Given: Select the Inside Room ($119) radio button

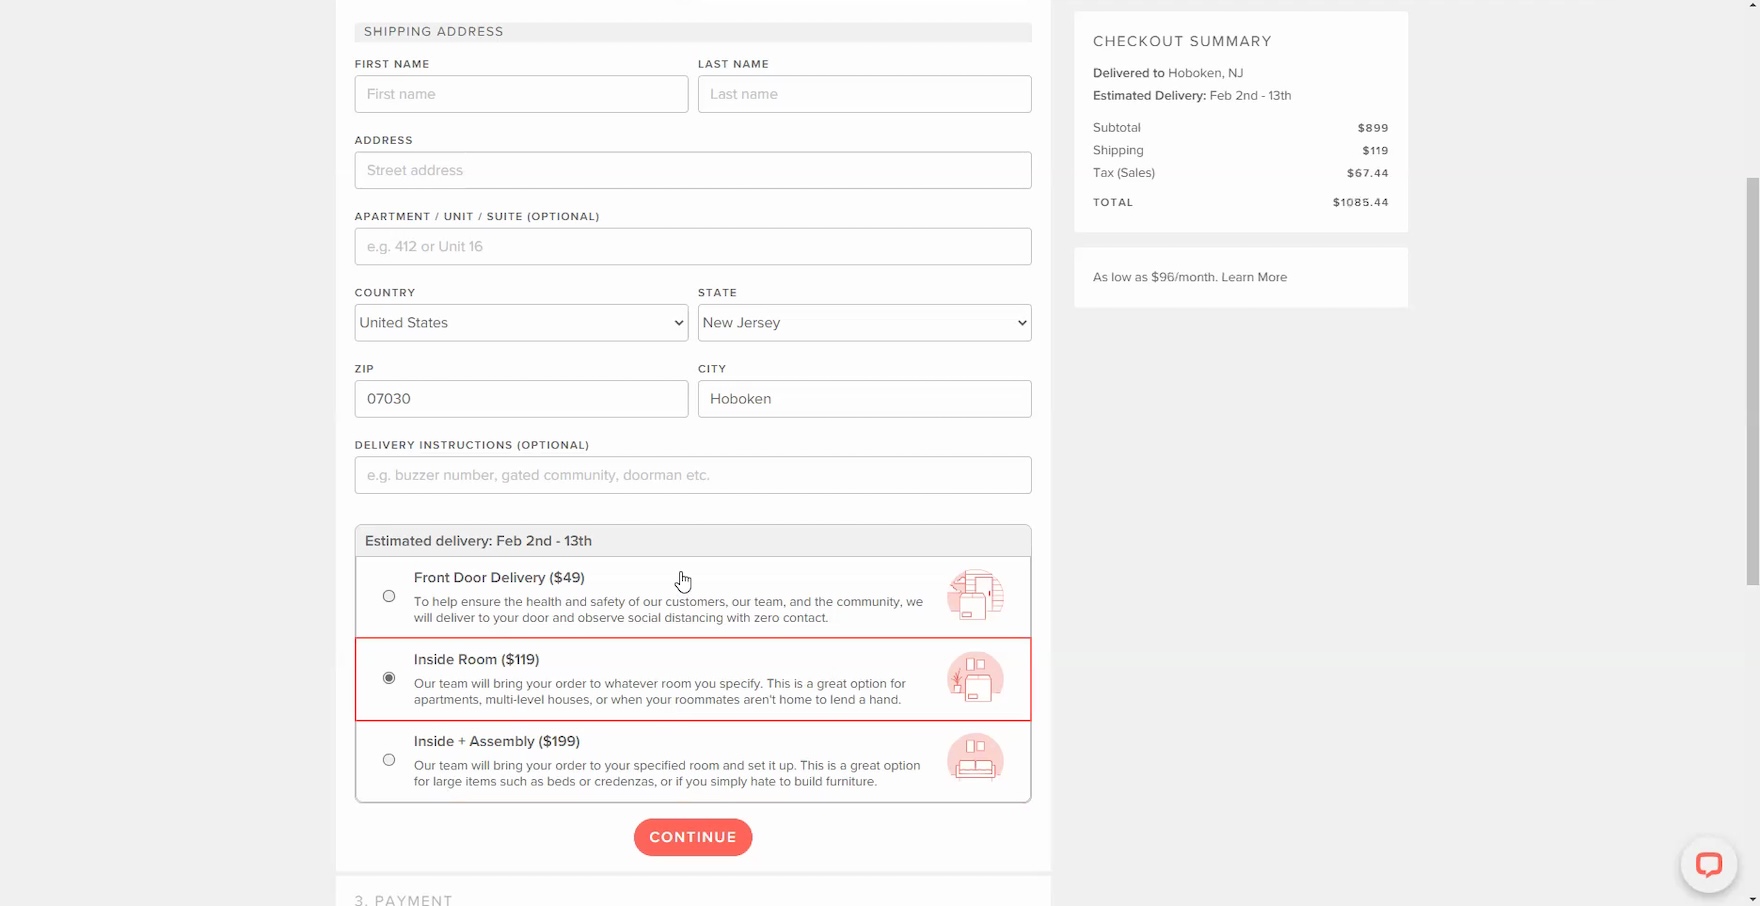Looking at the screenshot, I should (389, 678).
